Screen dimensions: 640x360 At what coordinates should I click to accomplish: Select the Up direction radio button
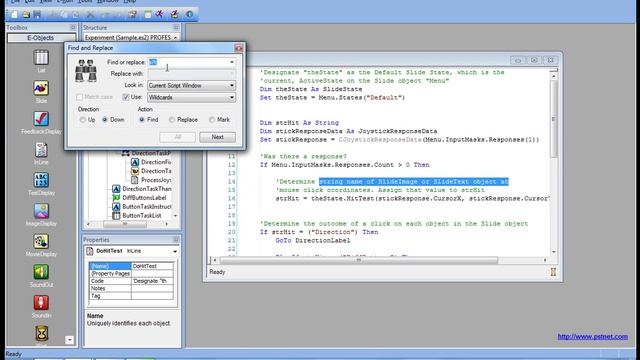coord(83,120)
